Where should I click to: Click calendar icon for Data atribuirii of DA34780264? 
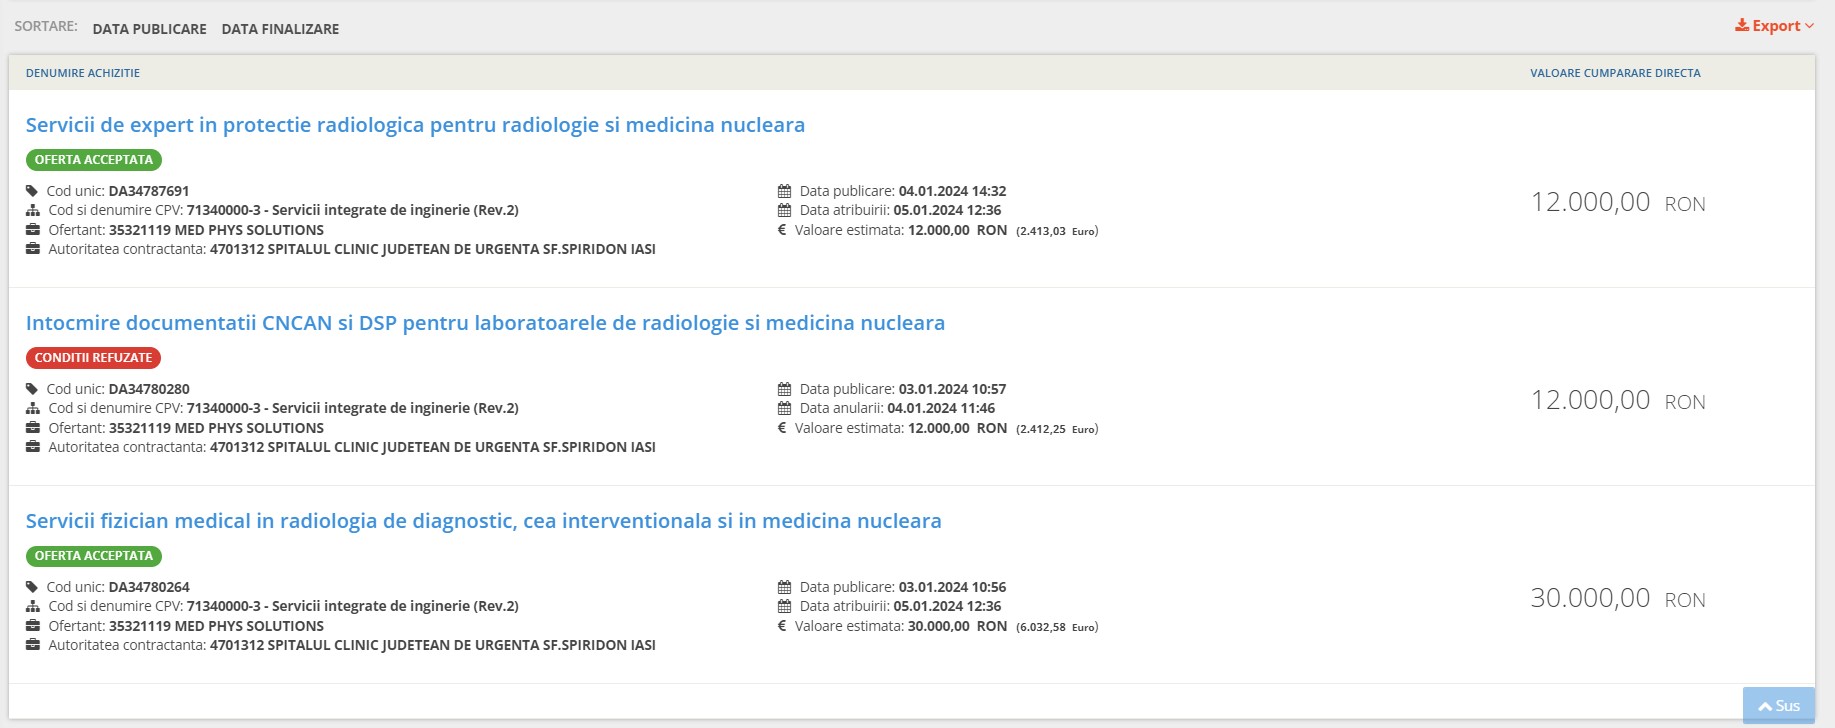point(784,606)
